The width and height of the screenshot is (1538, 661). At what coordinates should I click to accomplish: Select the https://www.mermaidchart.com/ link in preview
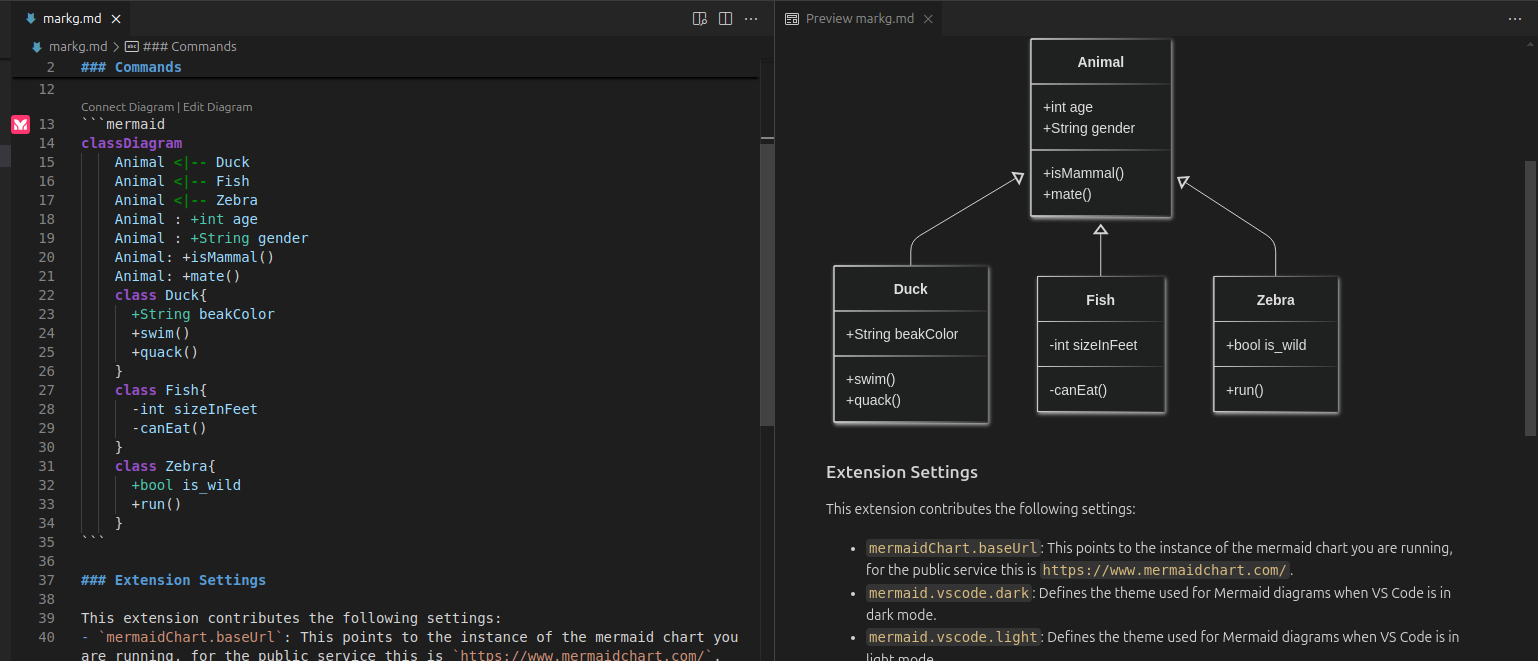click(1165, 569)
